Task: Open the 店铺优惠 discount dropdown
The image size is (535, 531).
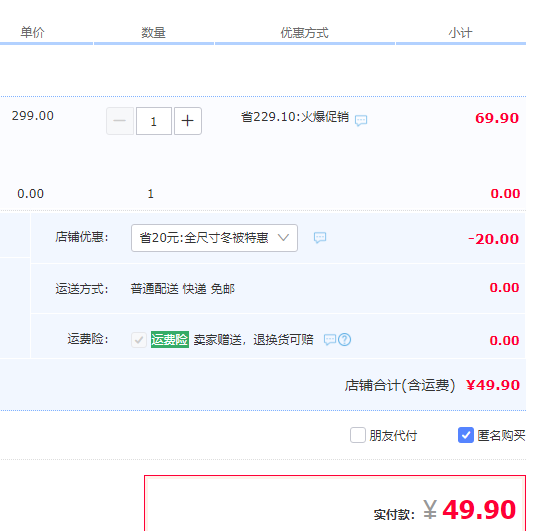Action: point(214,238)
